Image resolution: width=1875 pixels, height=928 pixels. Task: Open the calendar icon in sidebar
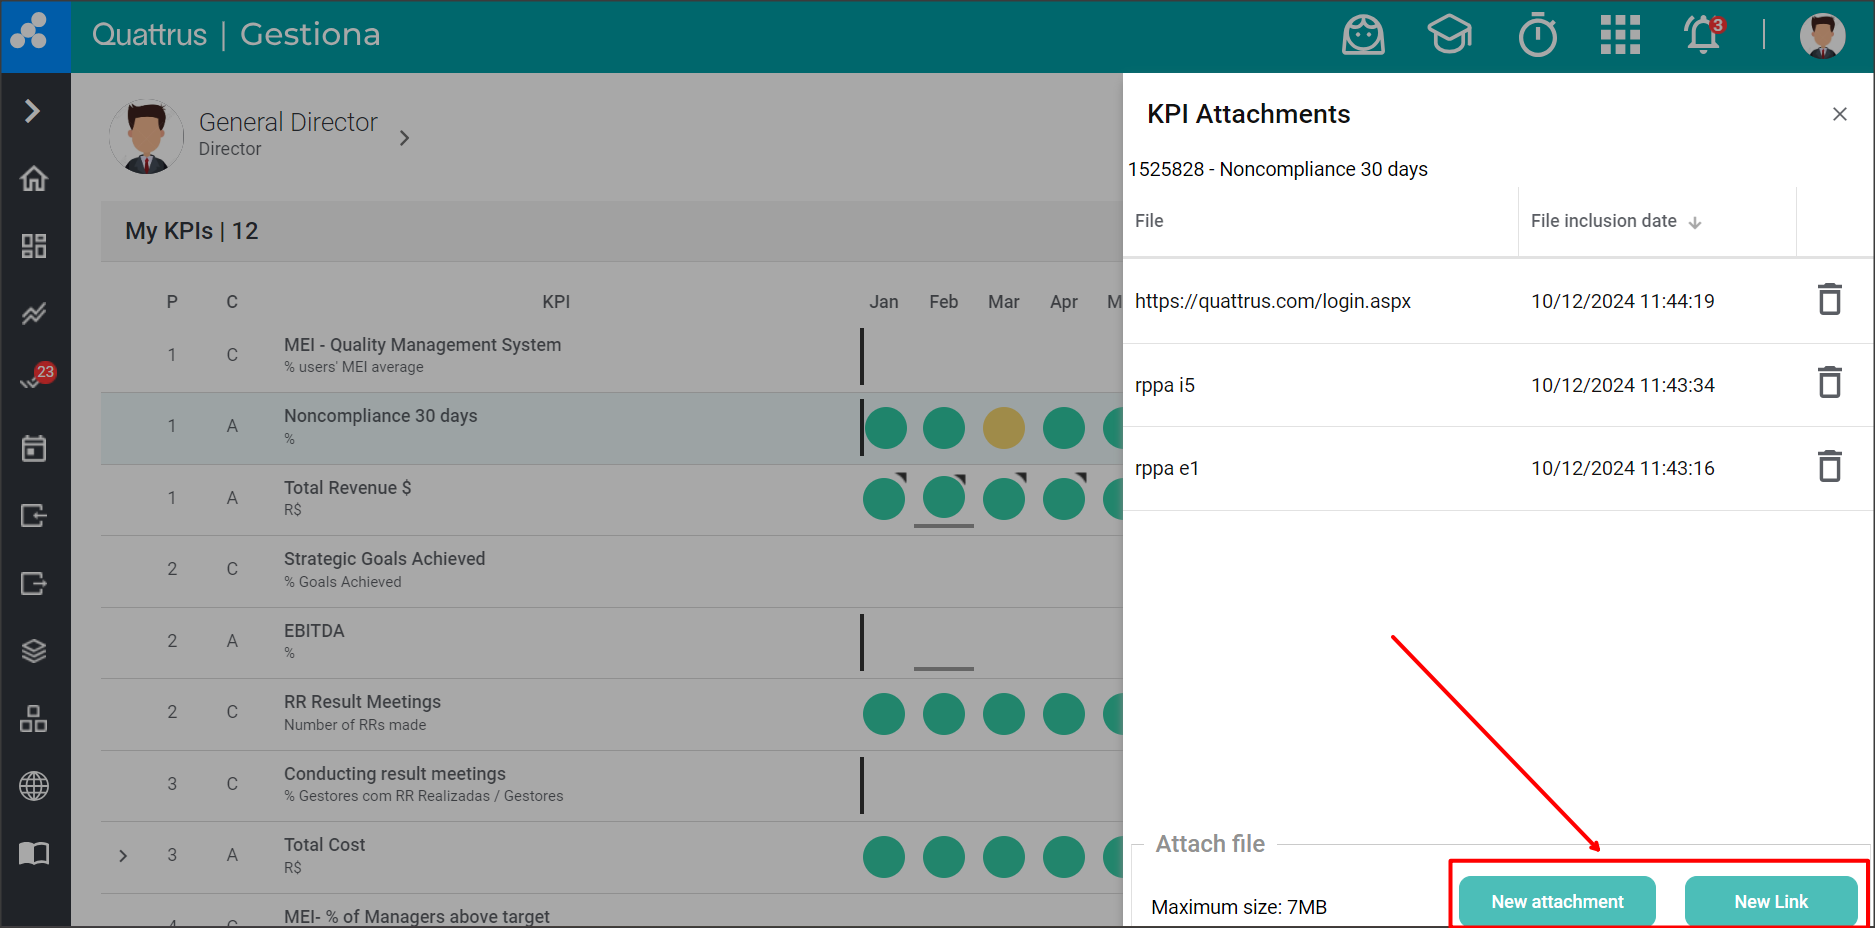click(x=34, y=449)
